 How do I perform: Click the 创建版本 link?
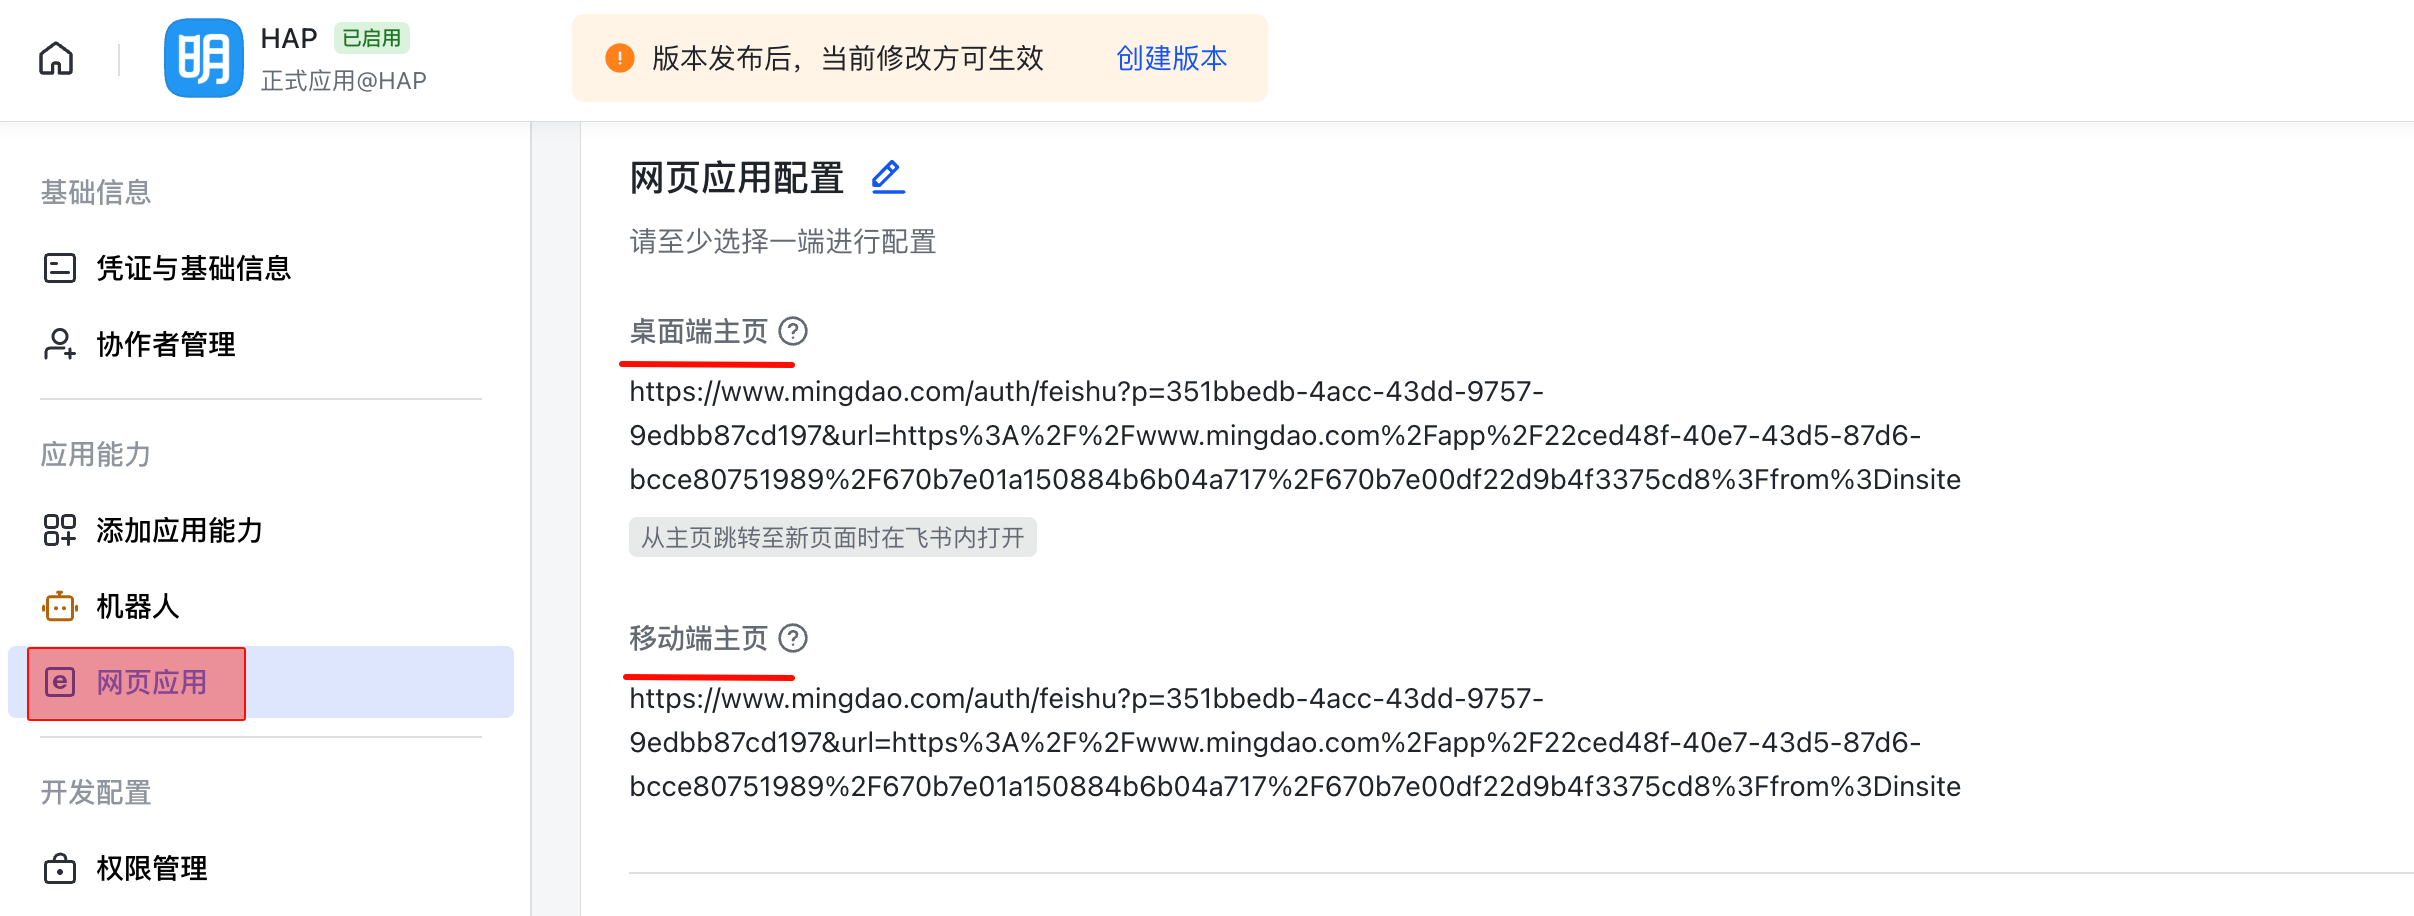pos(1171,58)
